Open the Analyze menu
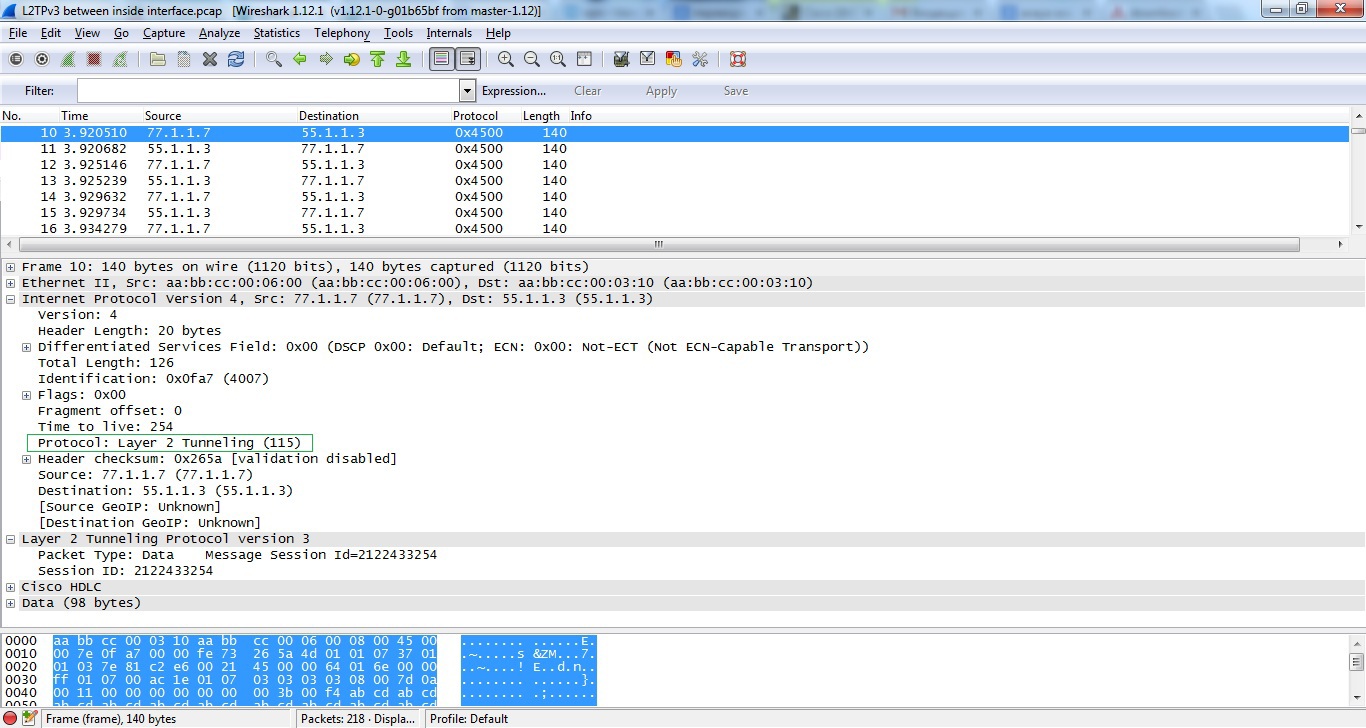The width and height of the screenshot is (1366, 728). tap(220, 33)
